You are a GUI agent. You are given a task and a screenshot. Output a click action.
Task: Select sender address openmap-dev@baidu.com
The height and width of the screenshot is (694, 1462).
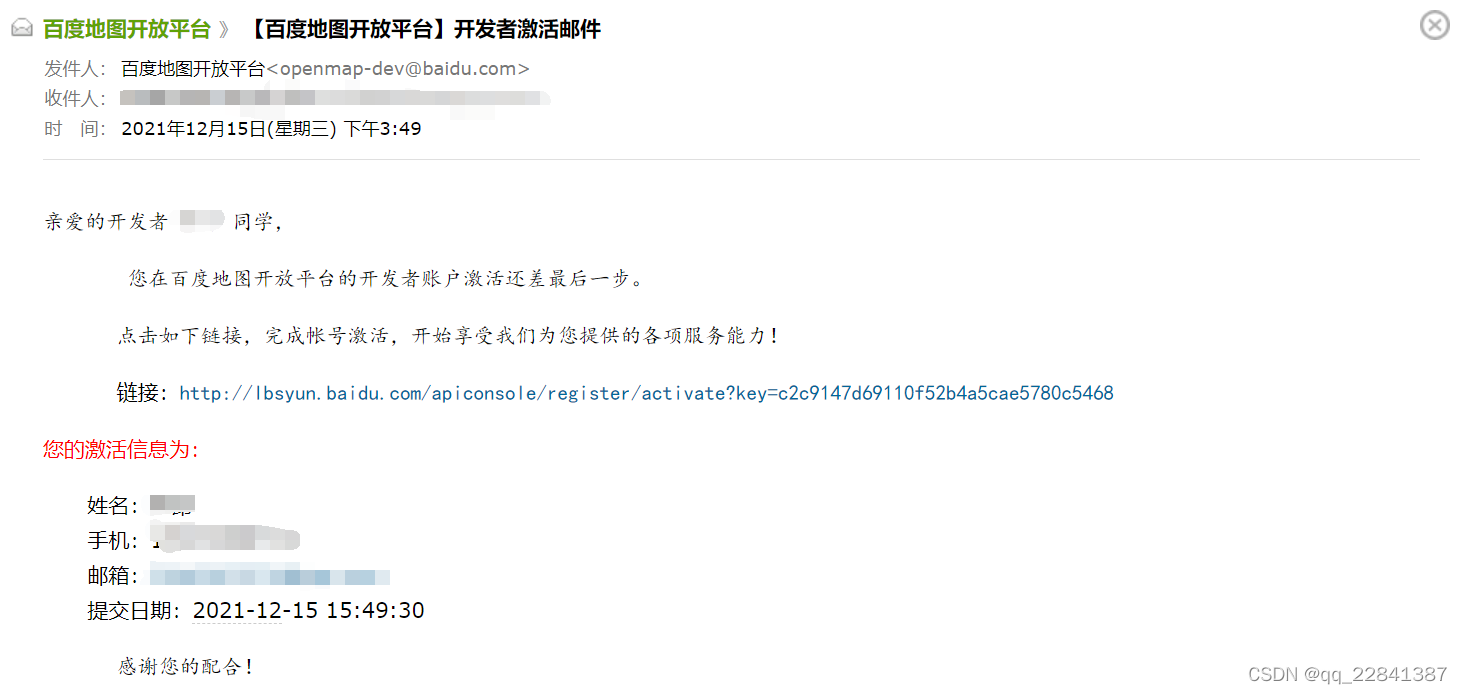click(398, 69)
